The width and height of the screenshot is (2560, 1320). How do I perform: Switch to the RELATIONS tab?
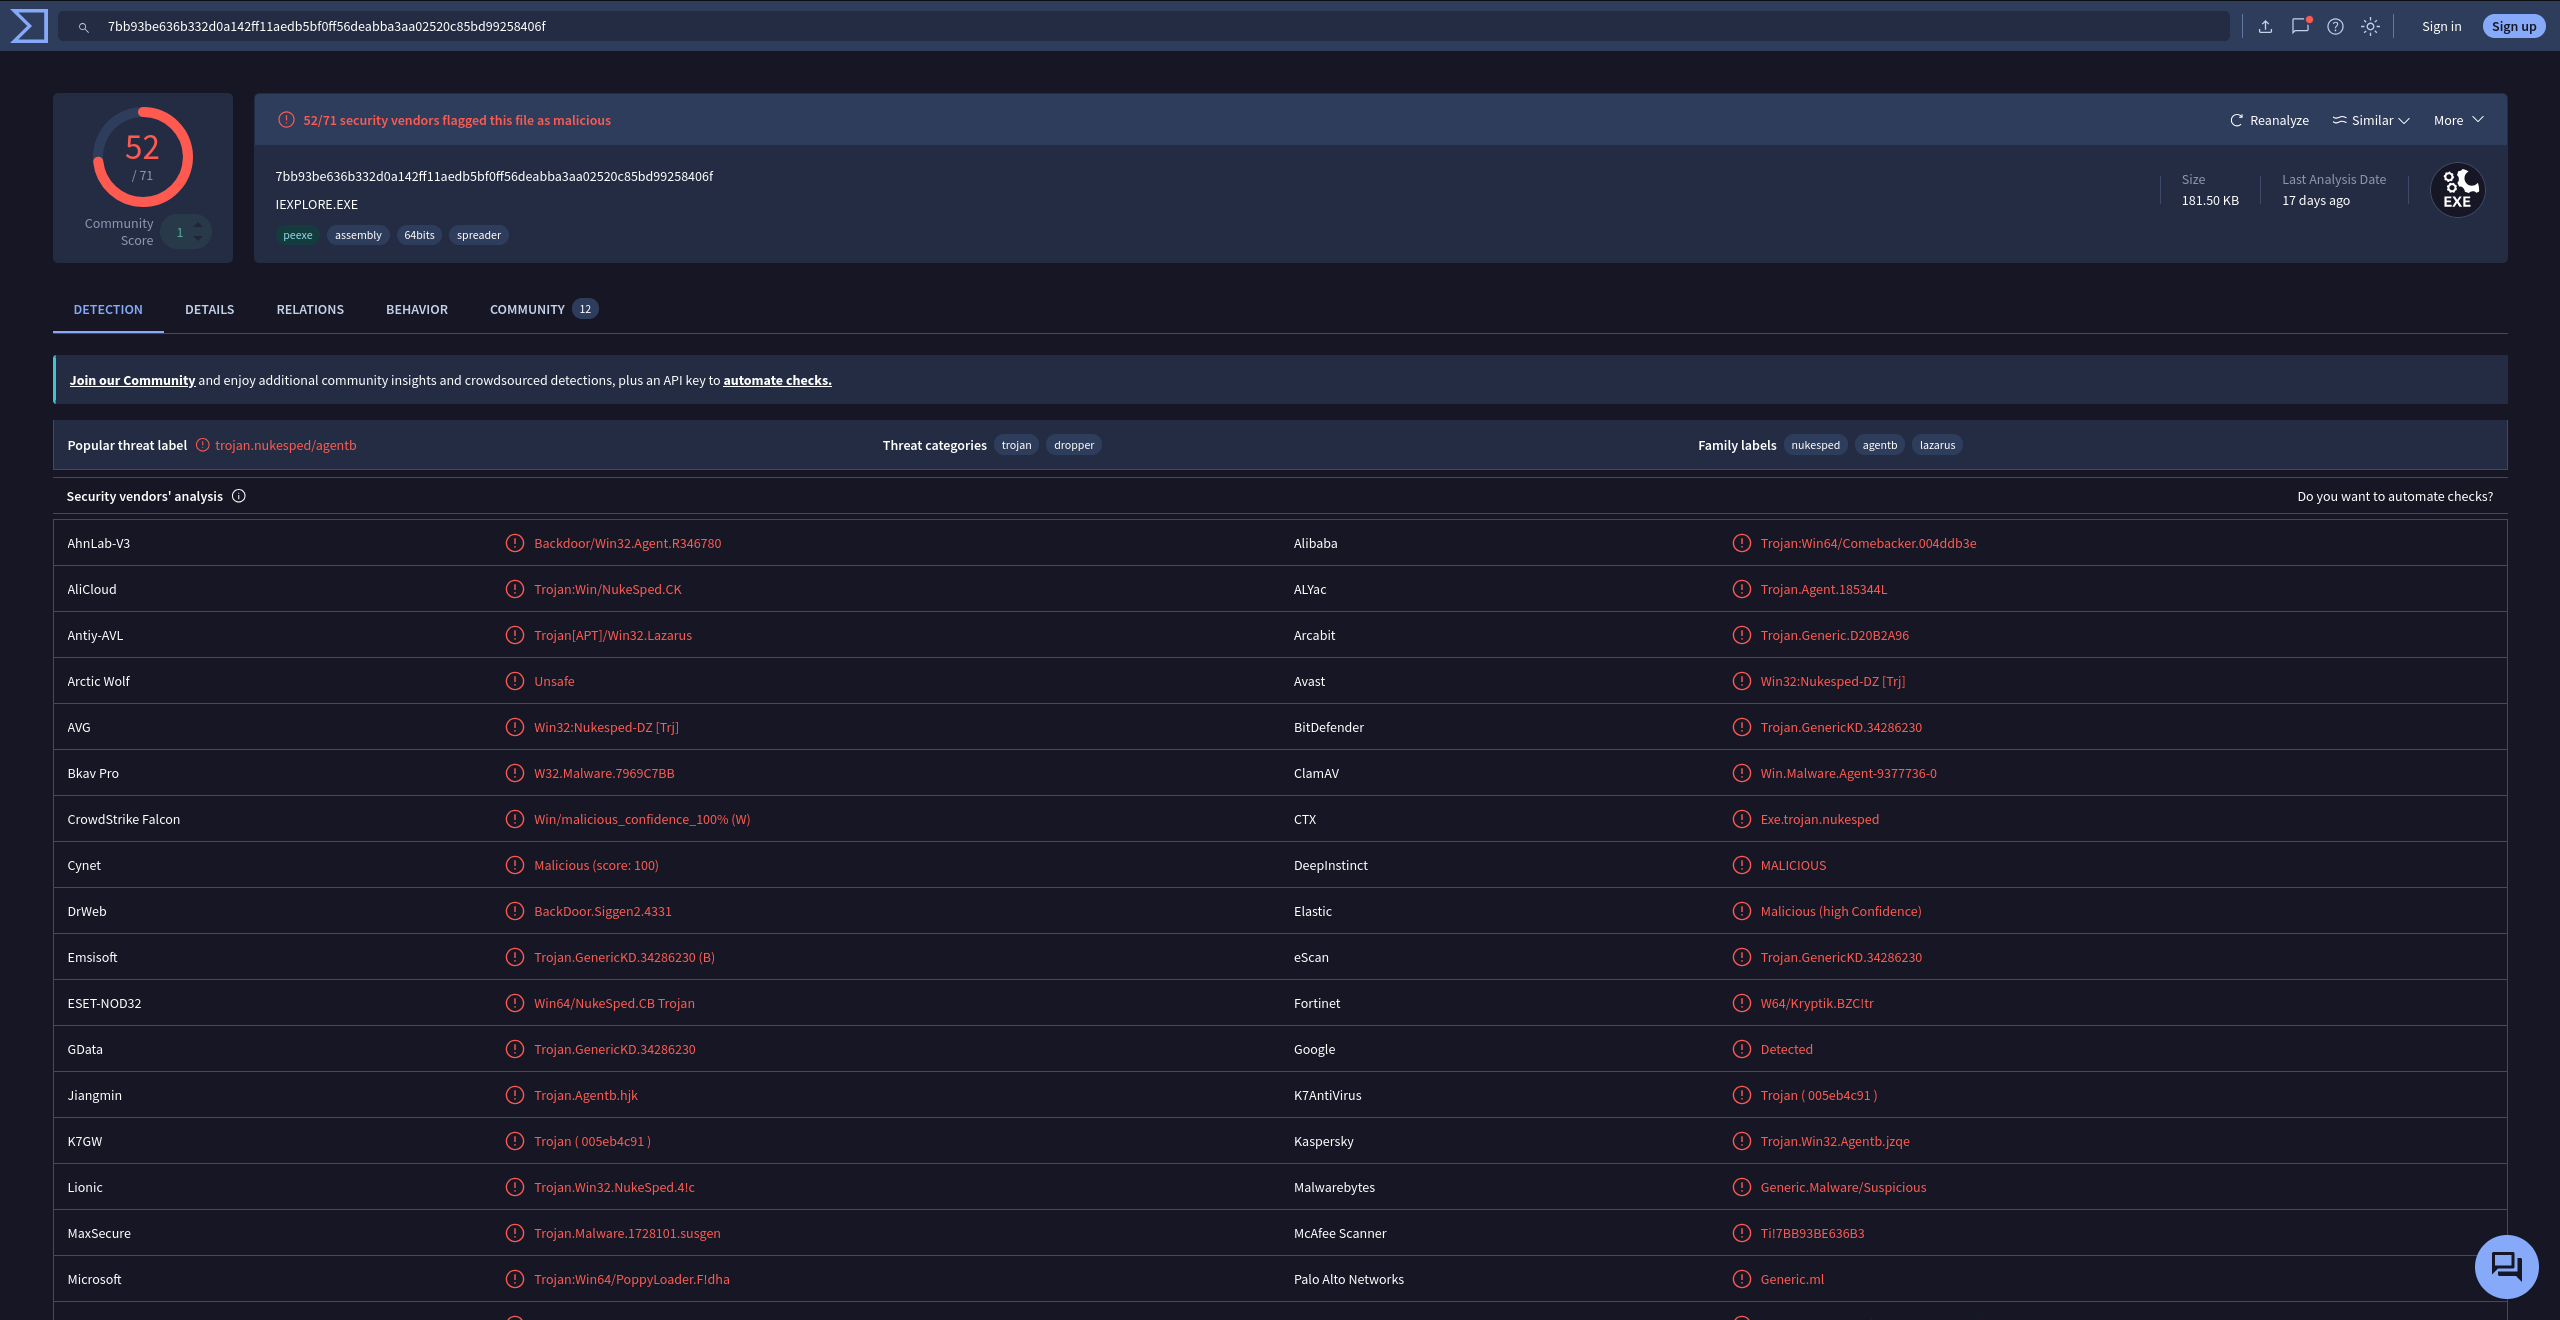tap(310, 309)
